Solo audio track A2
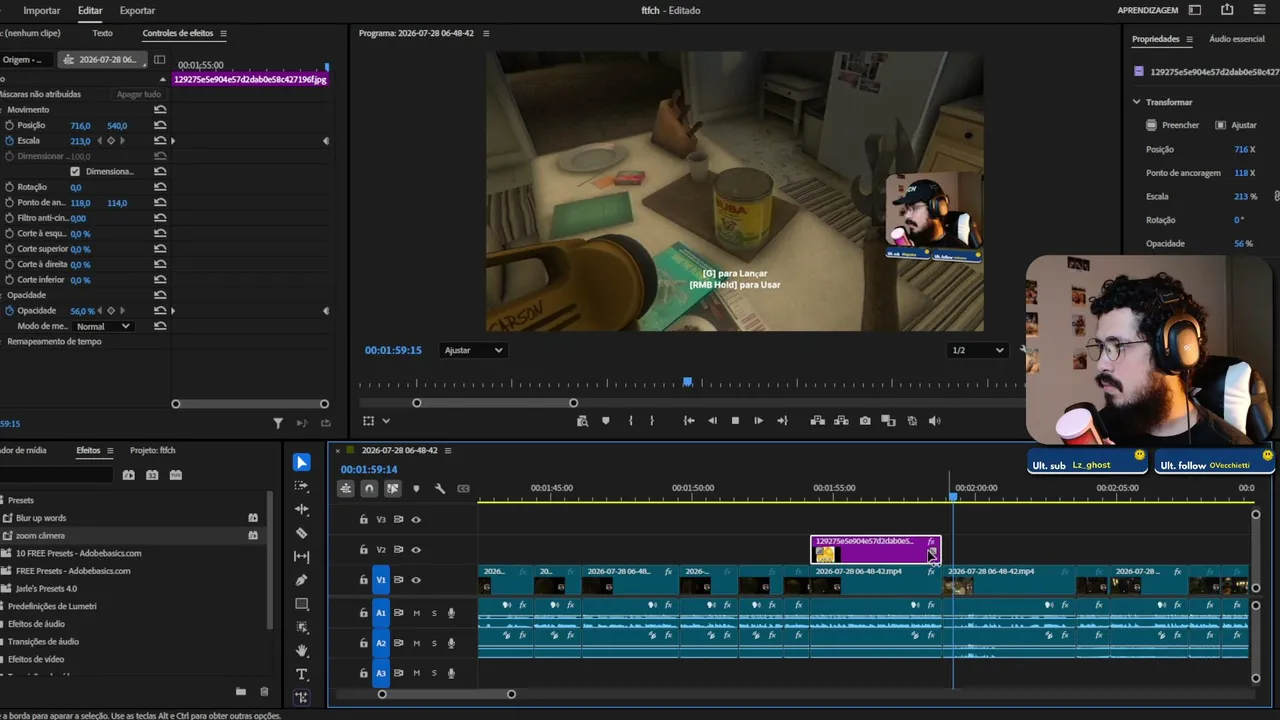1280x720 pixels. click(x=434, y=643)
